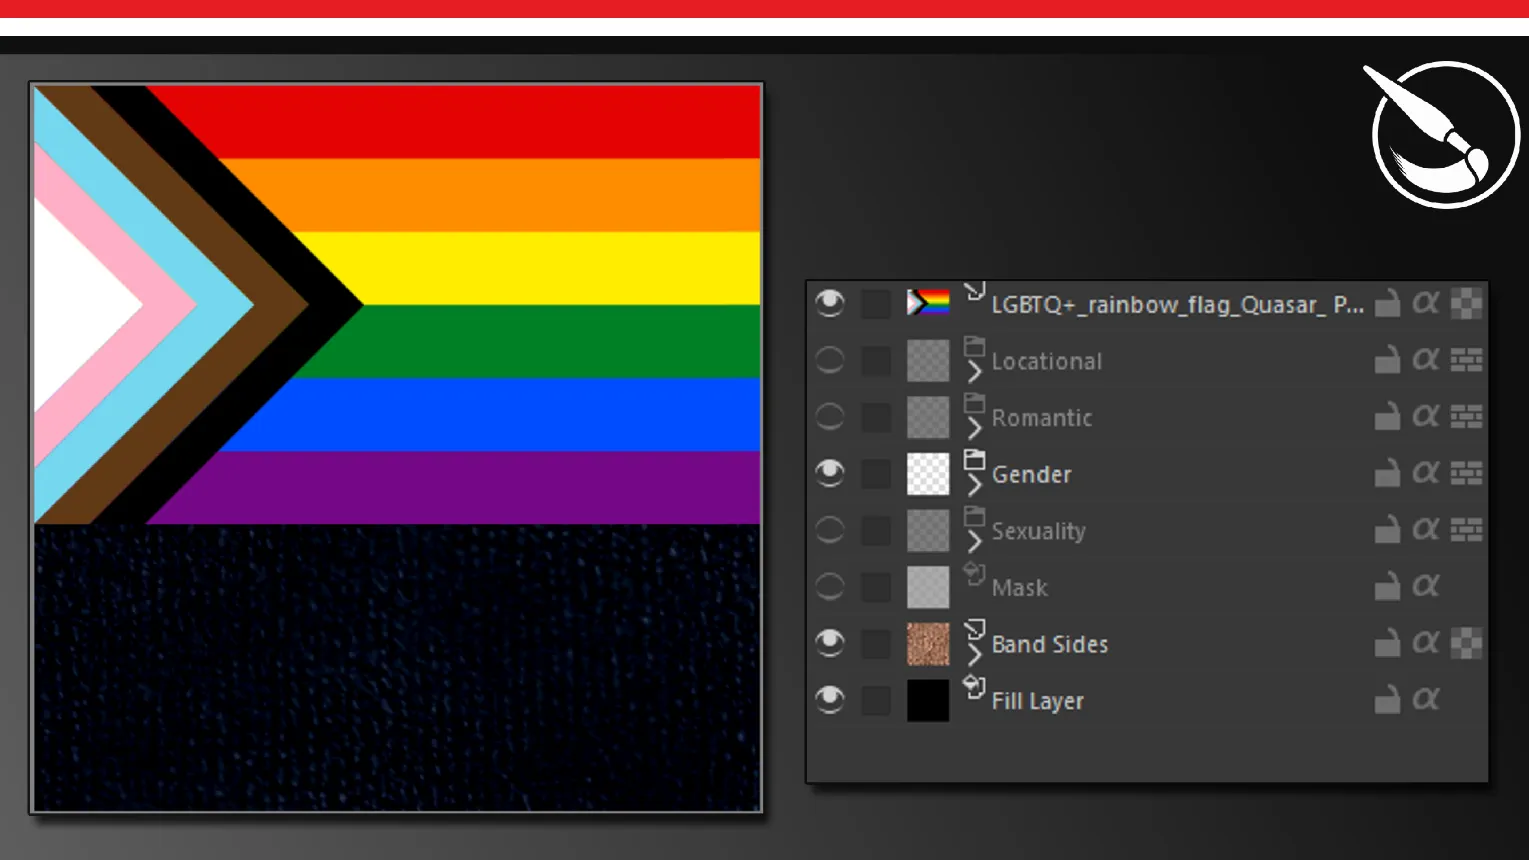Viewport: 1529px width, 860px height.
Task: Expand the Sexuality layer group
Action: click(x=974, y=542)
